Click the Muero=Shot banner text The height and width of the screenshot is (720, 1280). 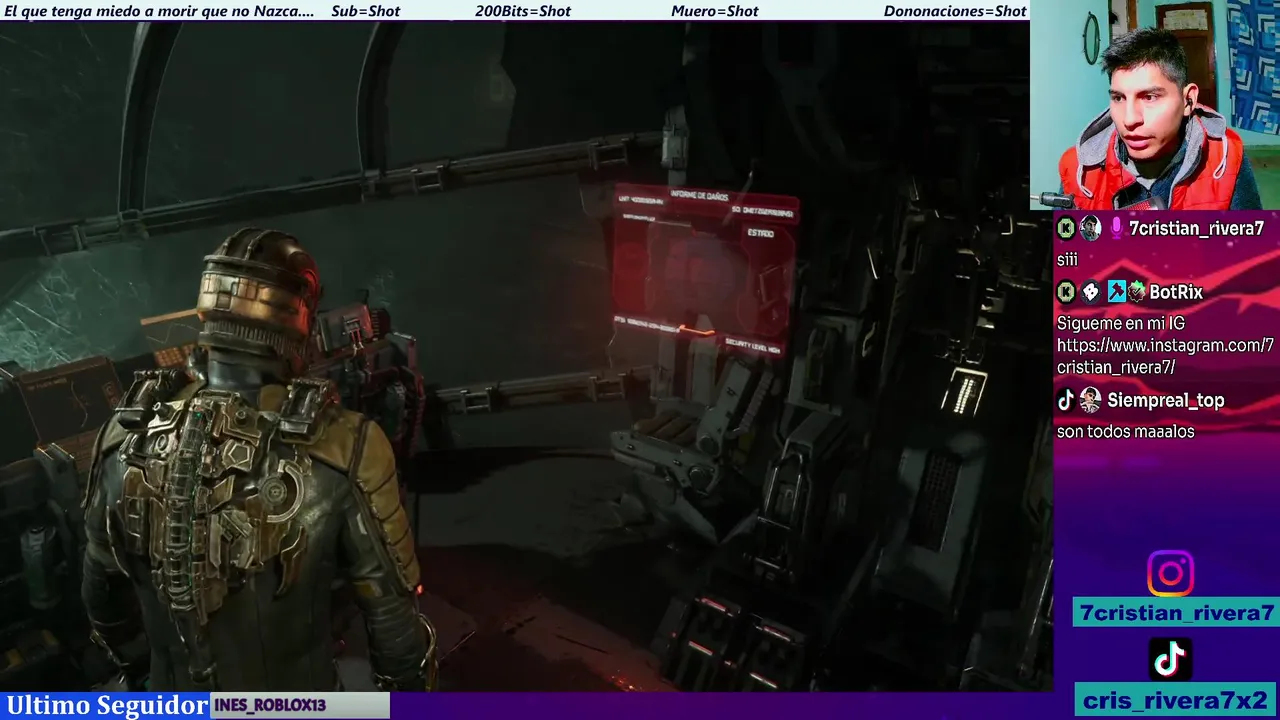click(x=715, y=11)
